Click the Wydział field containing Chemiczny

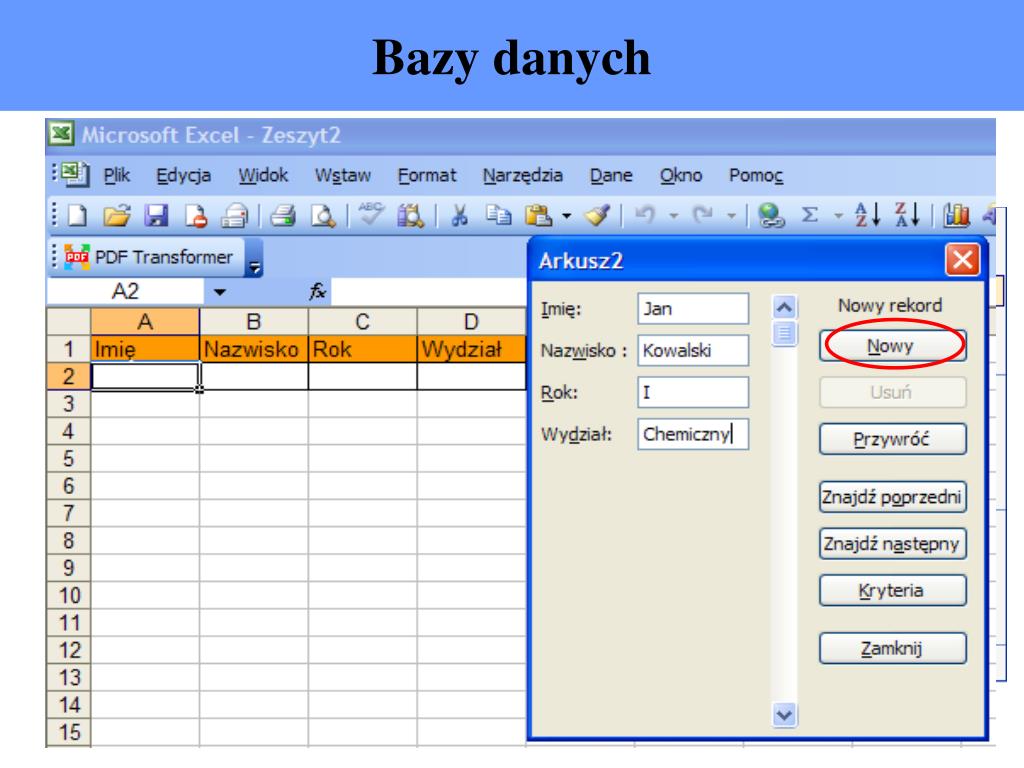coord(693,434)
